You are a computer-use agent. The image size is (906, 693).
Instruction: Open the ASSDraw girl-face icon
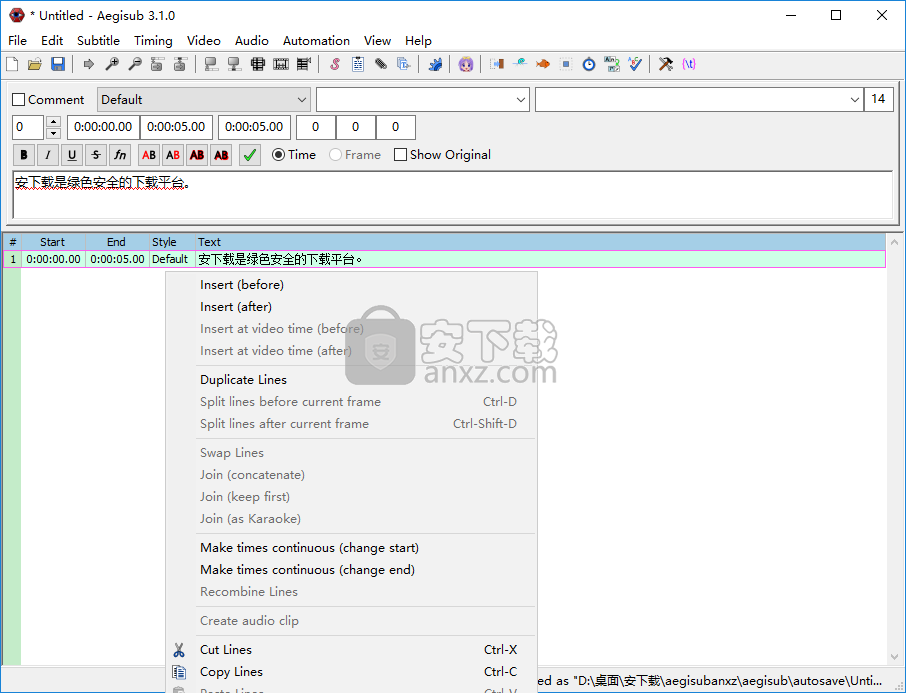tap(466, 64)
